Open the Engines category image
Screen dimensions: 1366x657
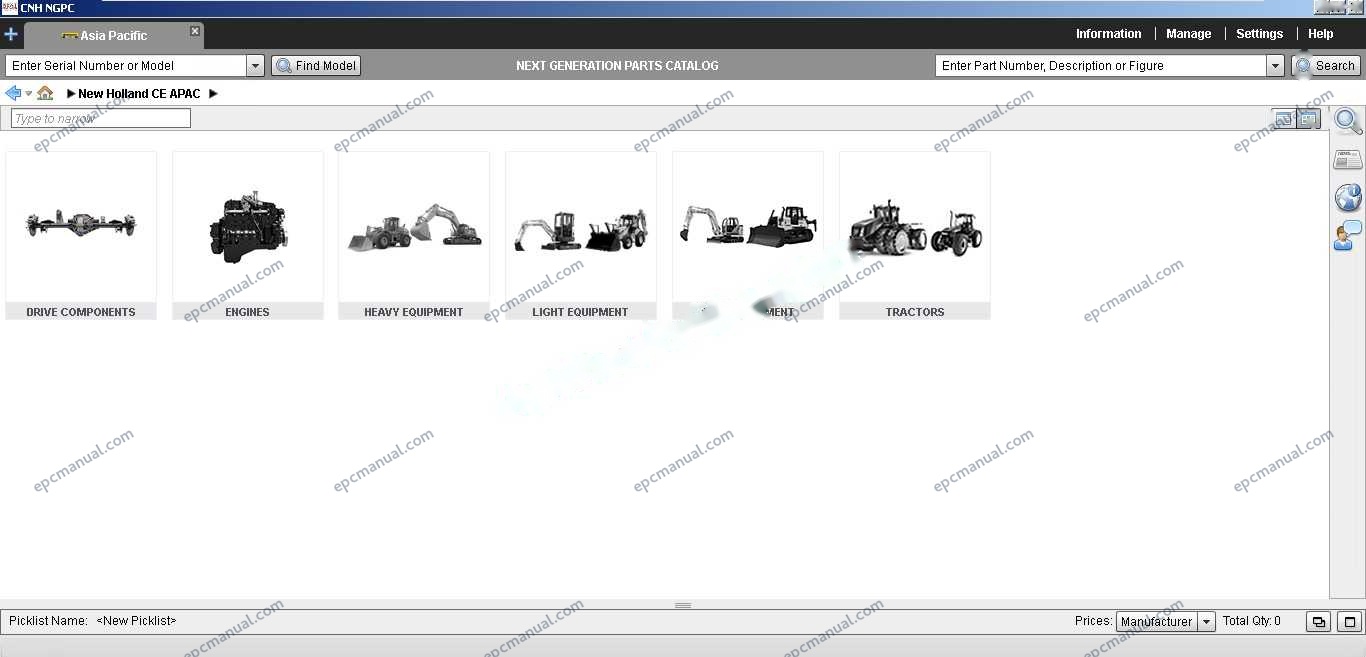click(248, 227)
